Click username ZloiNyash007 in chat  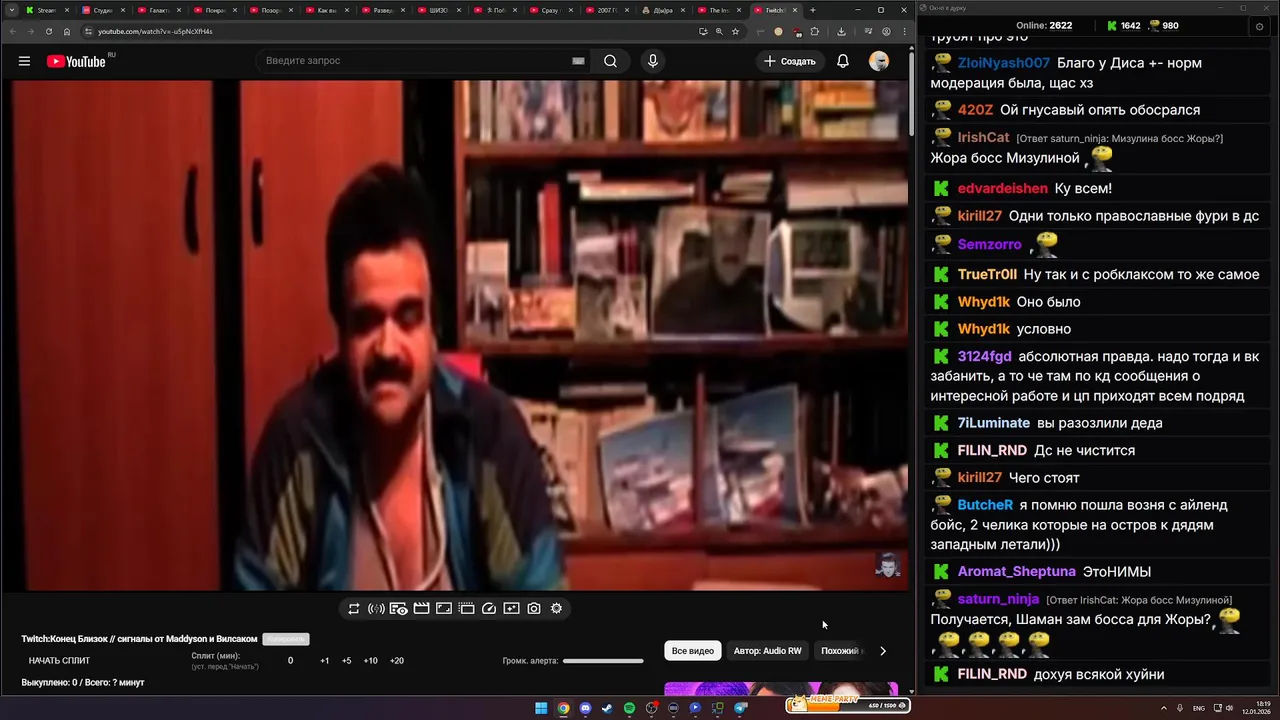tap(1004, 63)
